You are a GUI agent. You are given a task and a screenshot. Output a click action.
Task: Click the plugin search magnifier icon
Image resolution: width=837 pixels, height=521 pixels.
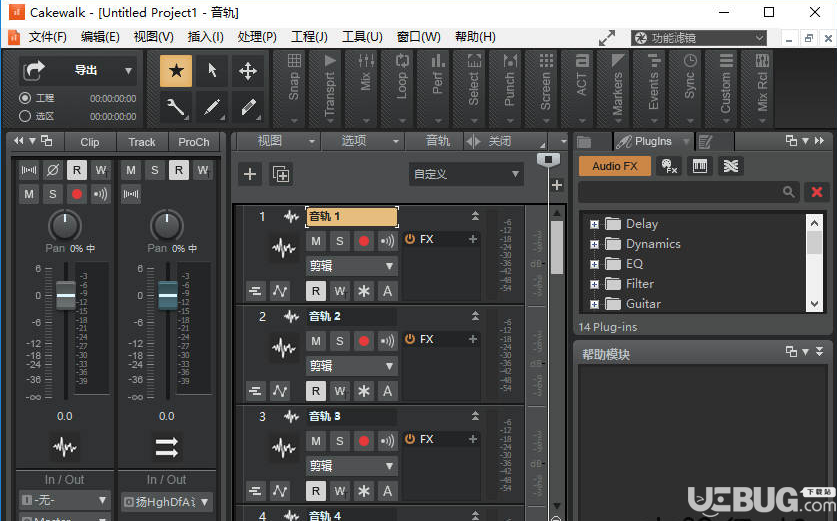pos(788,192)
